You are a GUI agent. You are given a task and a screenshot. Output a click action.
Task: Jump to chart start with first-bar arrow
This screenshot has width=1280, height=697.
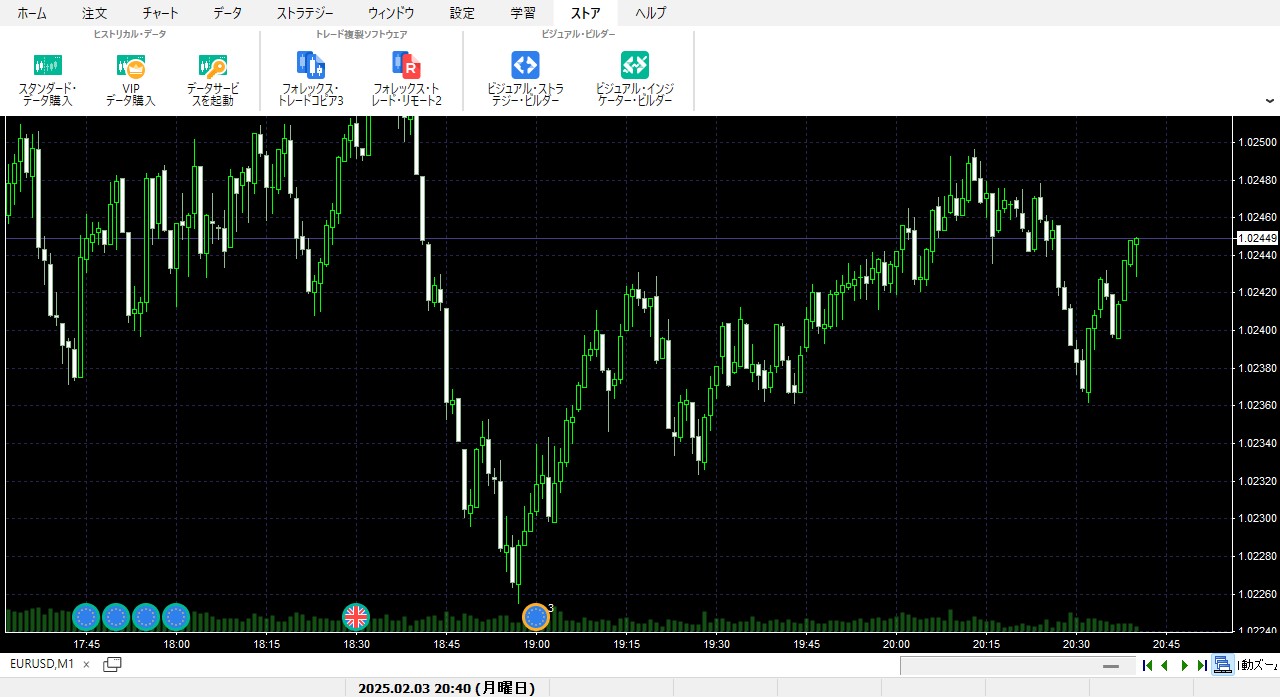click(x=1147, y=665)
